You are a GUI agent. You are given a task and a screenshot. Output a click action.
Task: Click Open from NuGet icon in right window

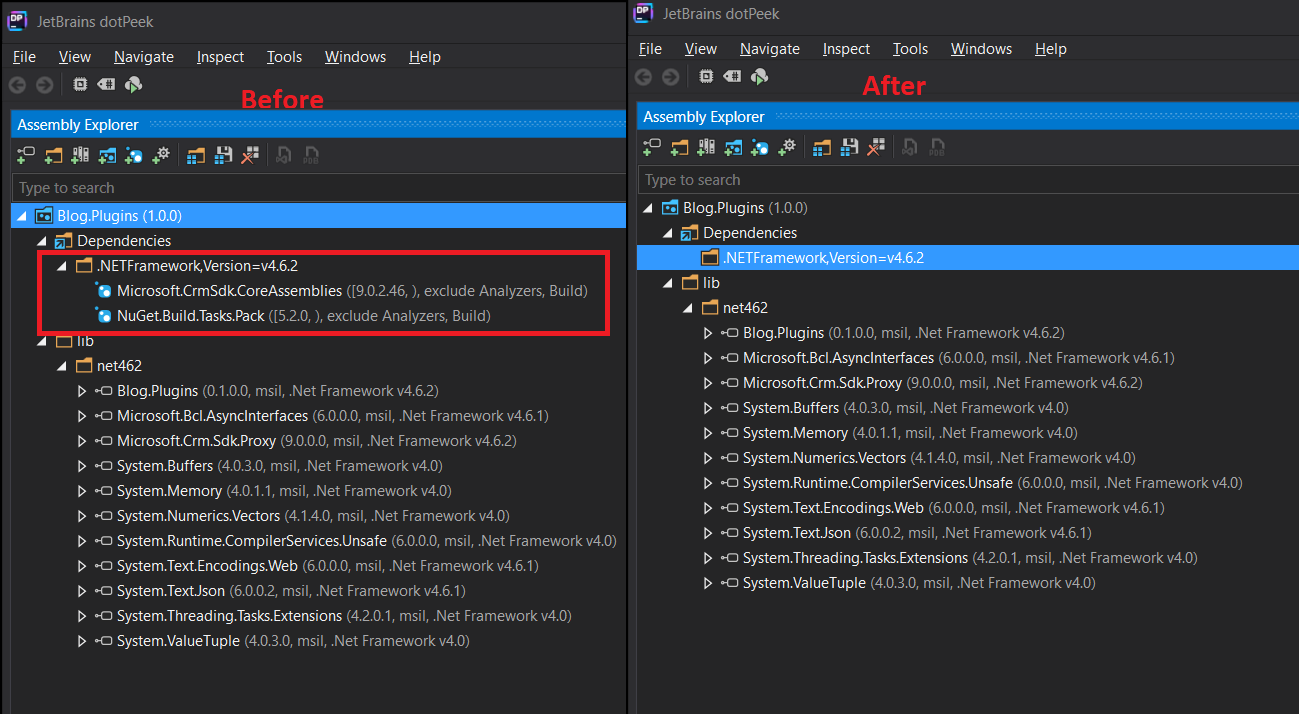point(734,147)
